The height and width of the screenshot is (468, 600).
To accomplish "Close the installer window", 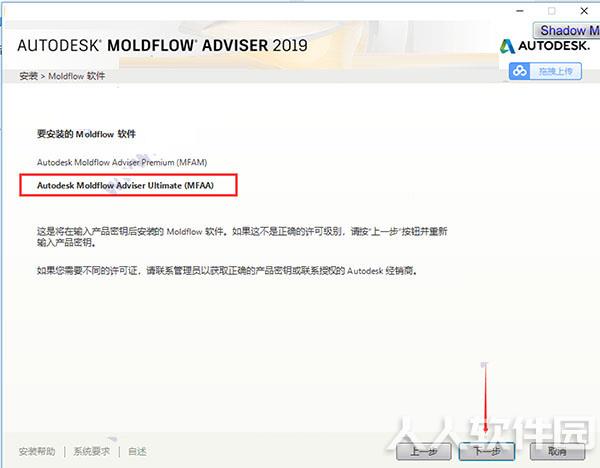I will click(584, 11).
